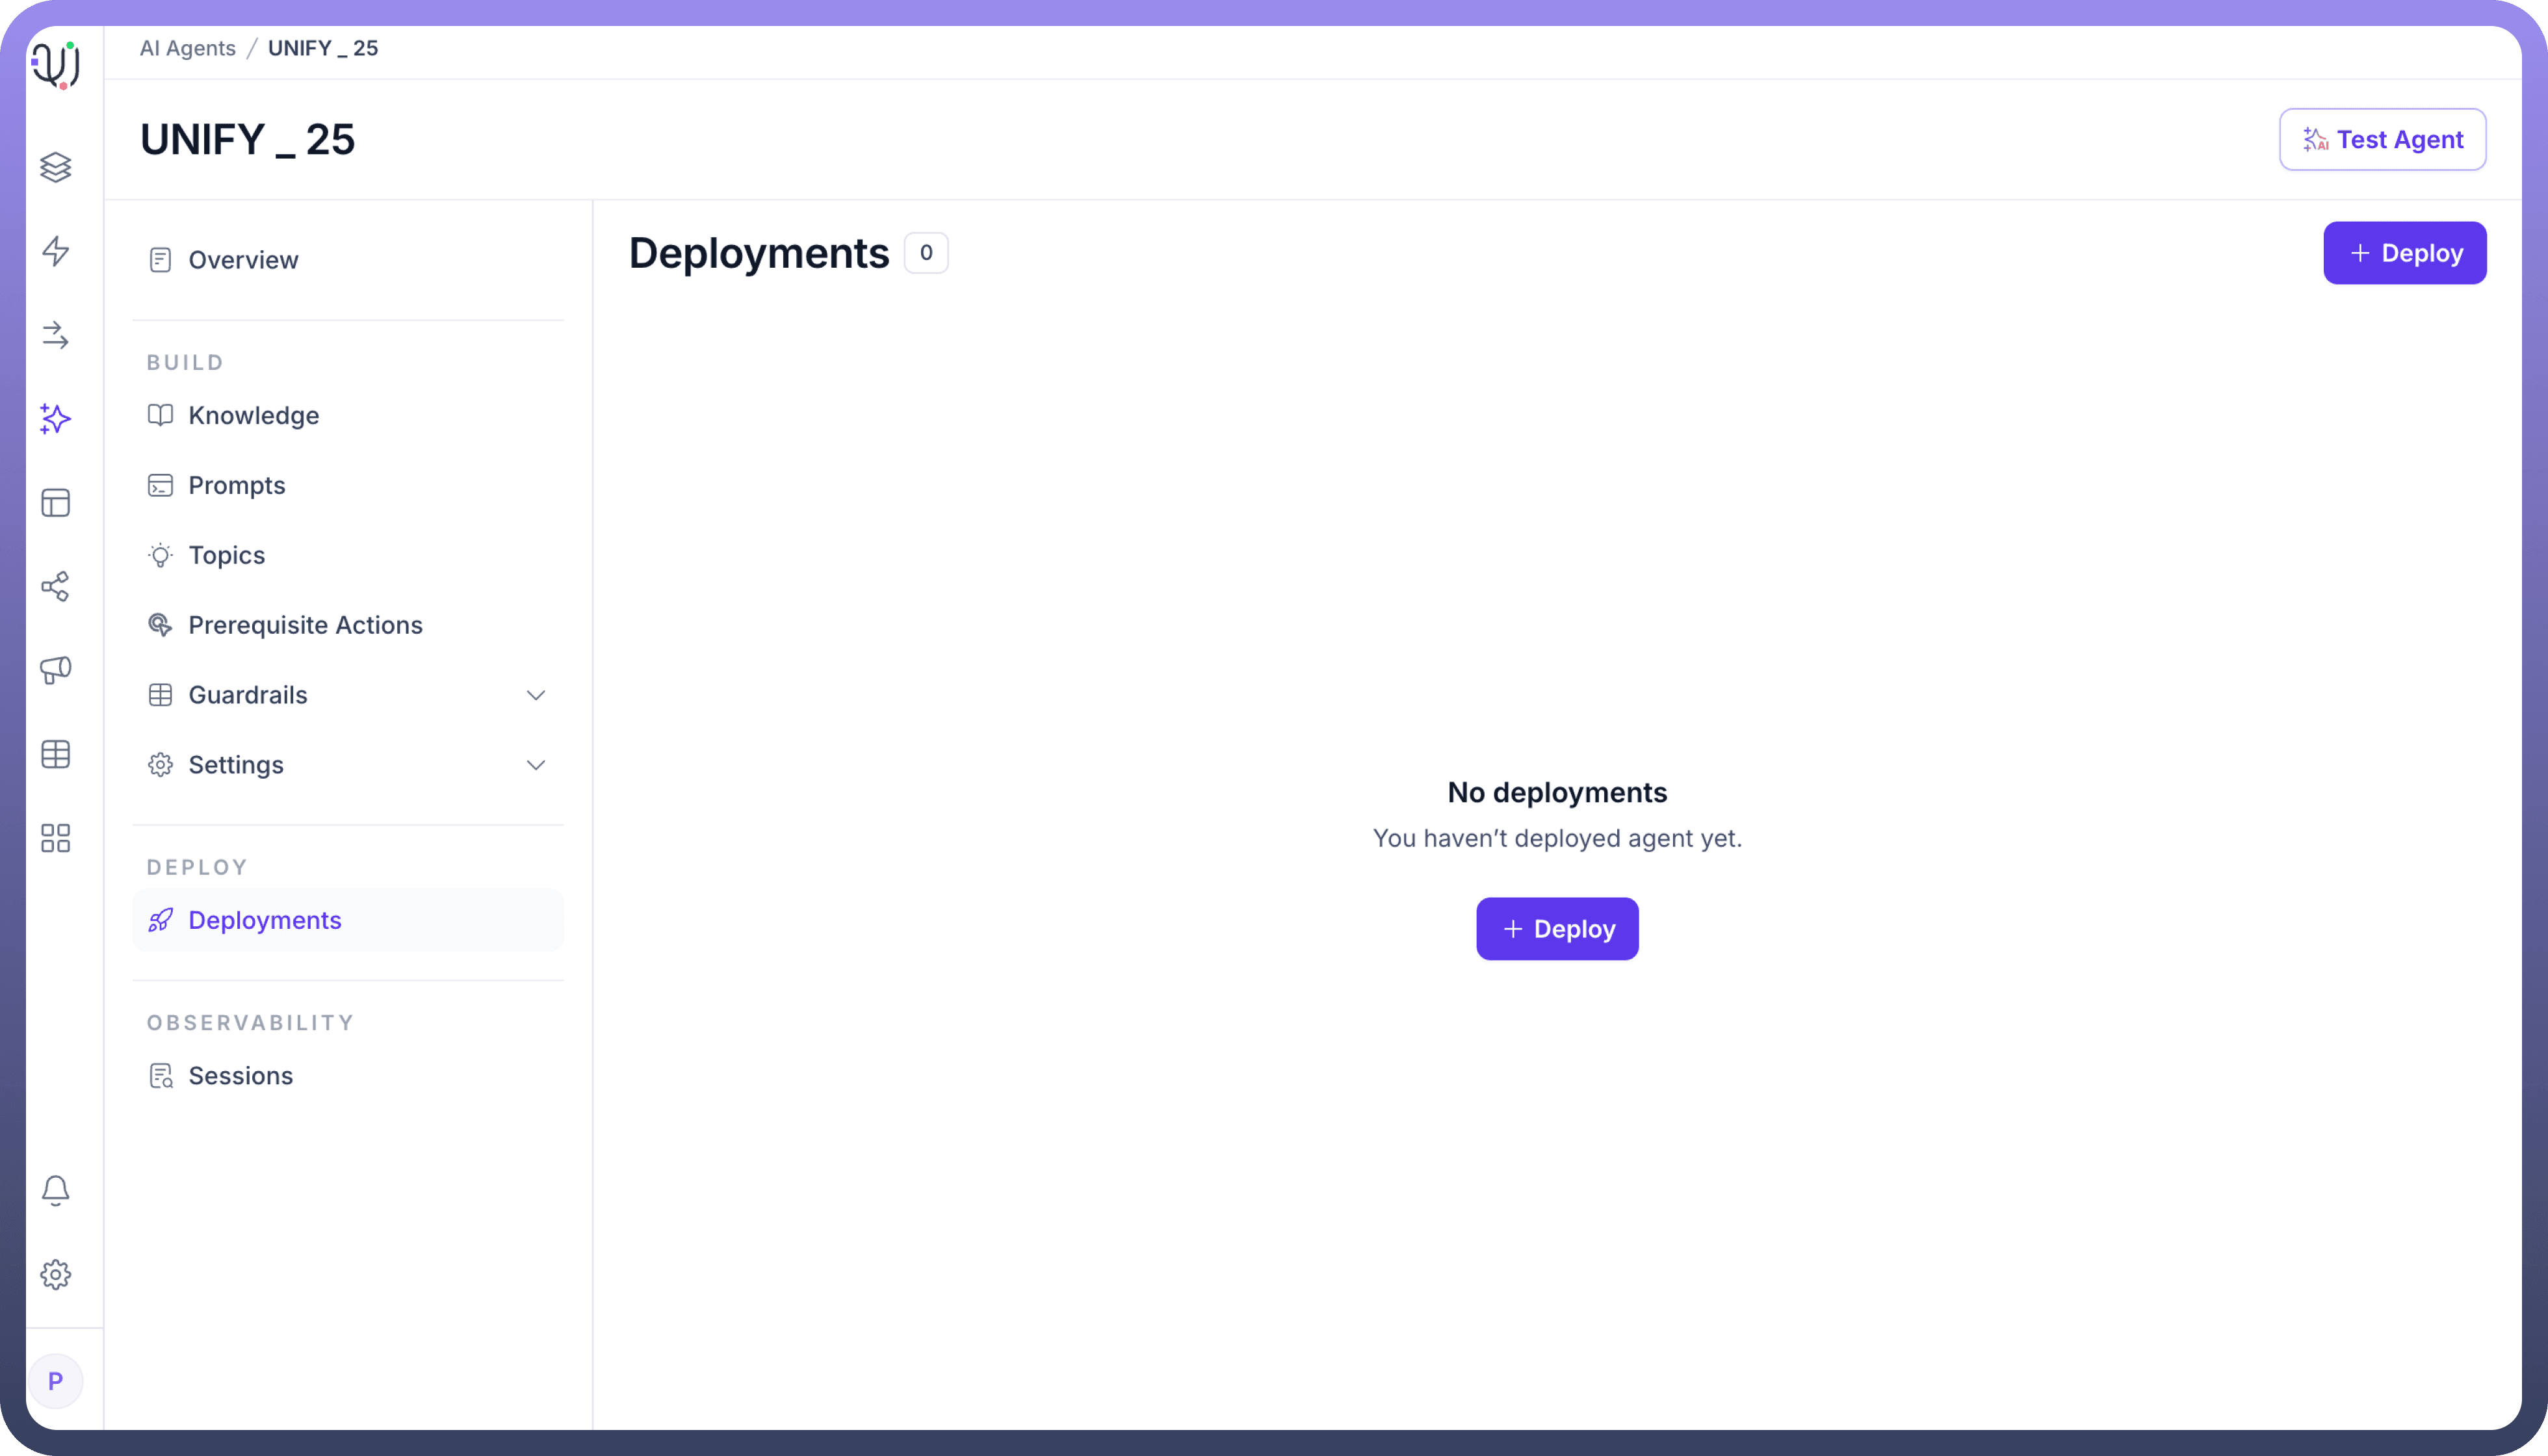This screenshot has height=1456, width=2548.
Task: Click the arrows routing icon in sidebar
Action: (56, 335)
